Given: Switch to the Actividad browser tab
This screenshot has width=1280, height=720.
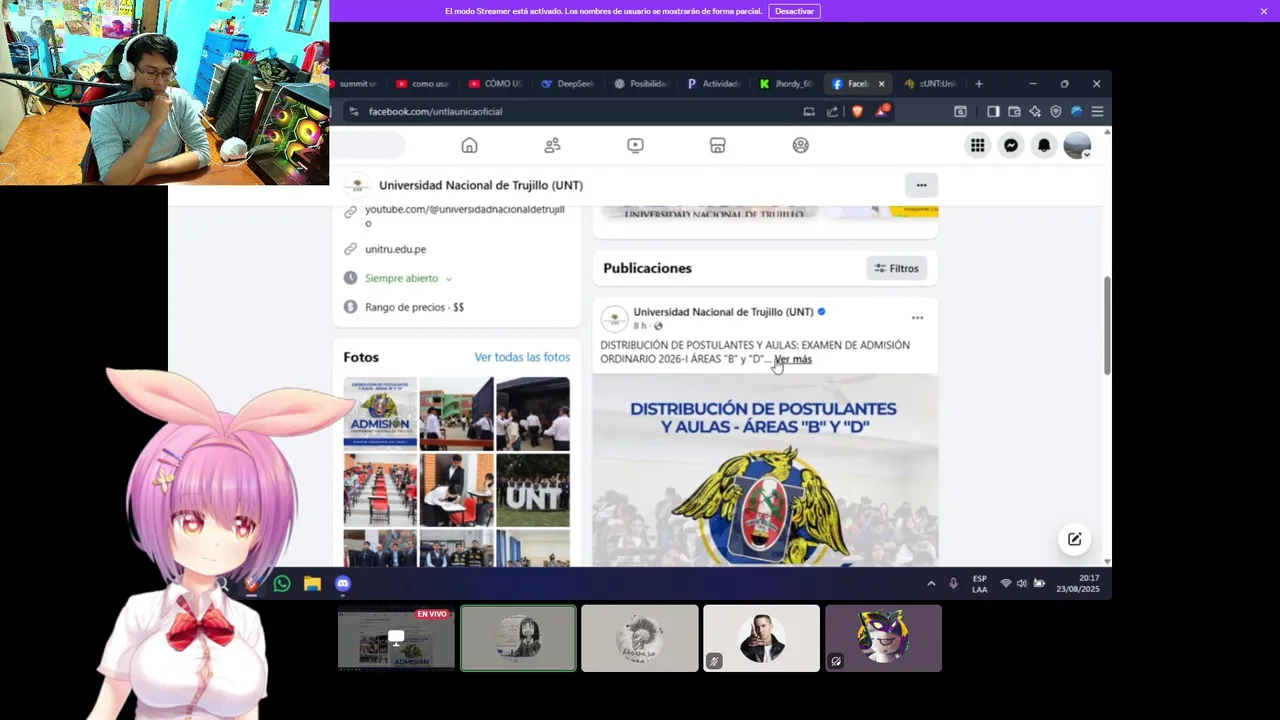Looking at the screenshot, I should pyautogui.click(x=714, y=84).
